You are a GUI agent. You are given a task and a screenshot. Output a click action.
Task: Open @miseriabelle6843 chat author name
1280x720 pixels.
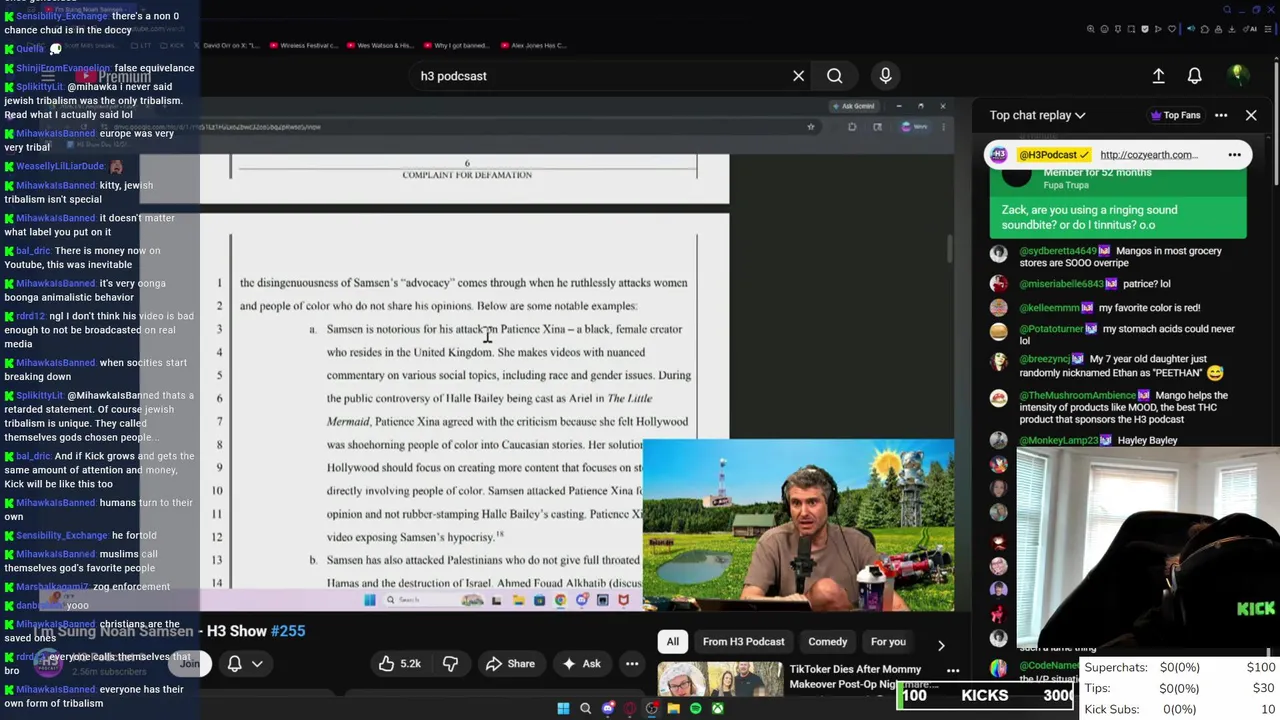click(x=1061, y=284)
